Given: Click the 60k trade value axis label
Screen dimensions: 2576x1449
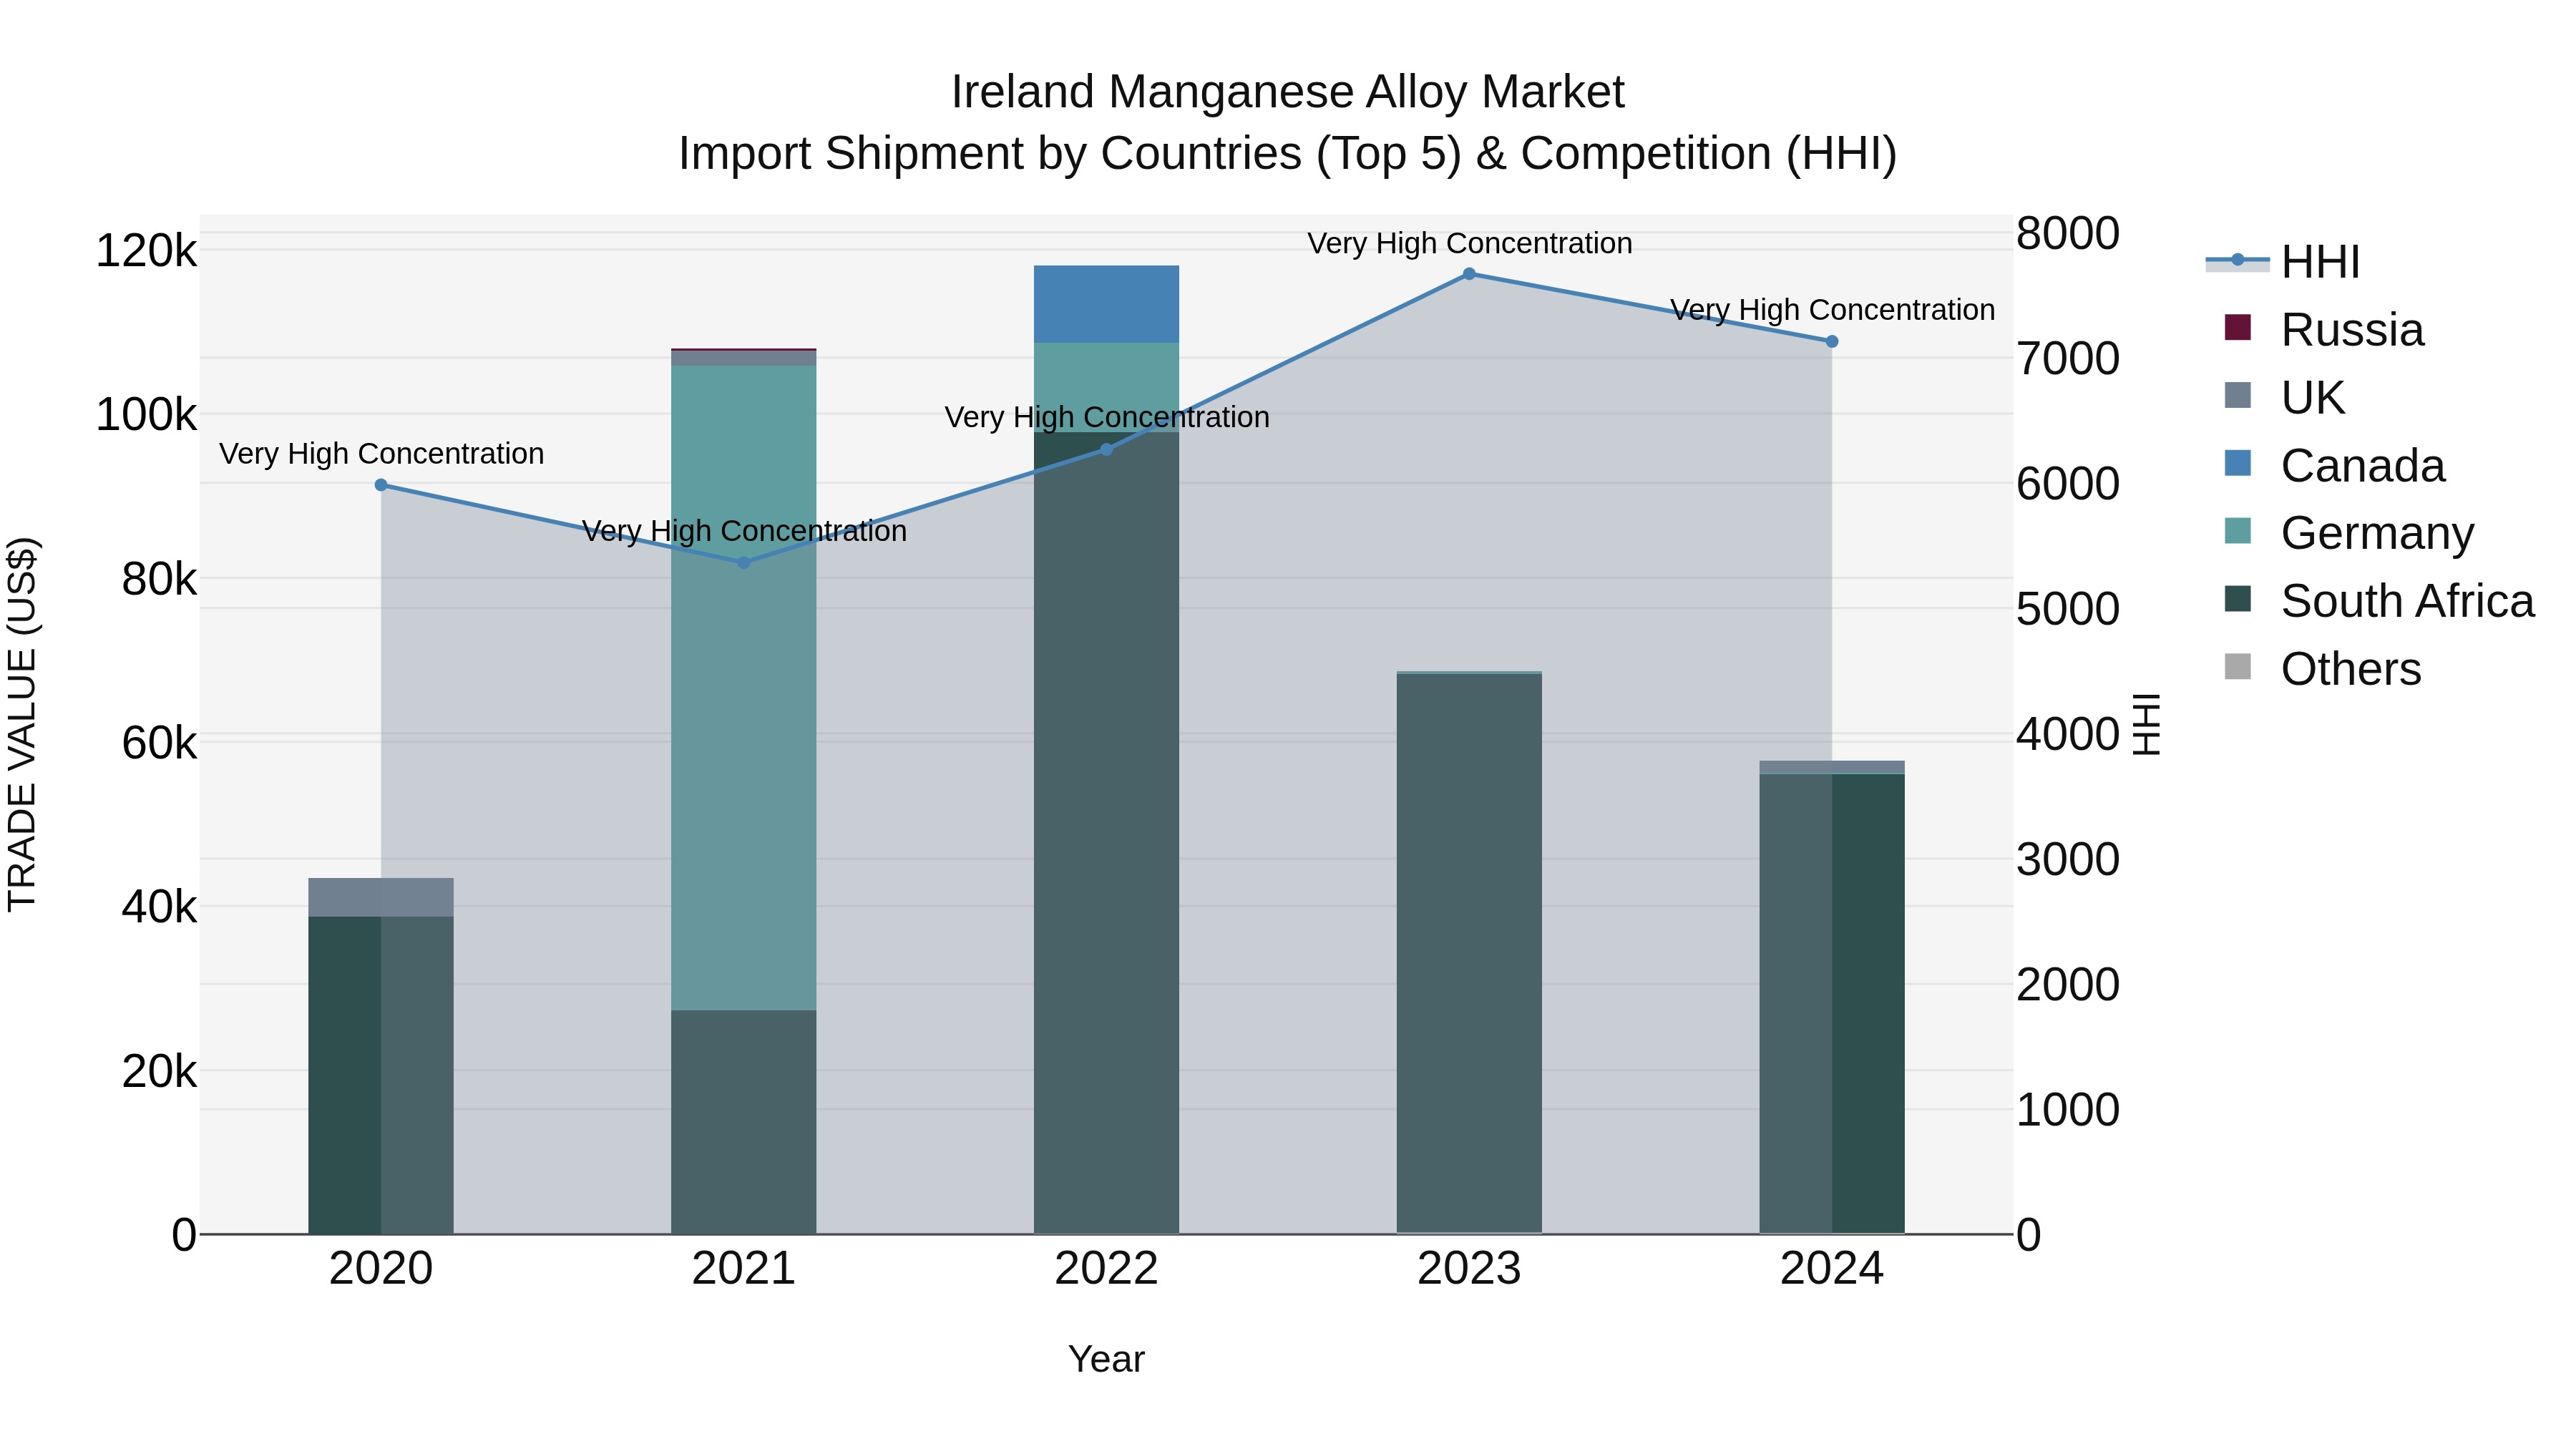Looking at the screenshot, I should [x=159, y=743].
